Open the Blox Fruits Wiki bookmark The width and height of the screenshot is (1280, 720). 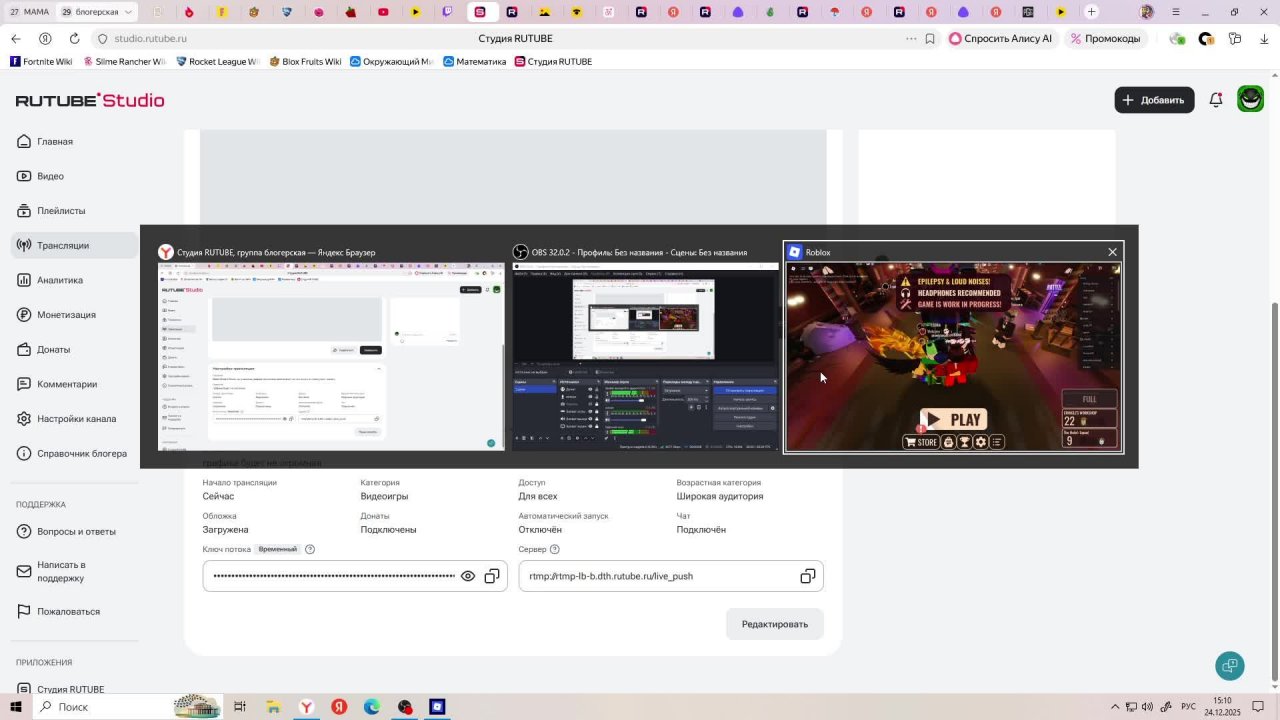[305, 62]
